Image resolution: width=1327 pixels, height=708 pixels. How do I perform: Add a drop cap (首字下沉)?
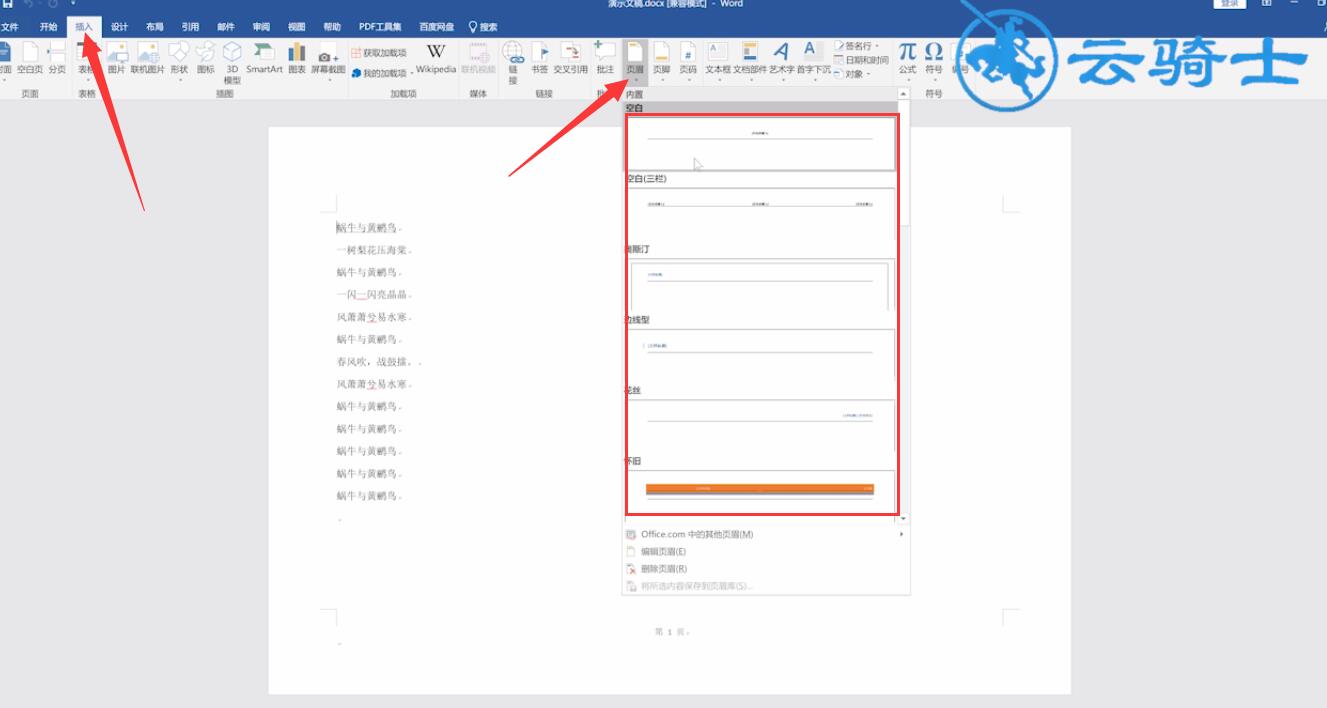point(812,61)
